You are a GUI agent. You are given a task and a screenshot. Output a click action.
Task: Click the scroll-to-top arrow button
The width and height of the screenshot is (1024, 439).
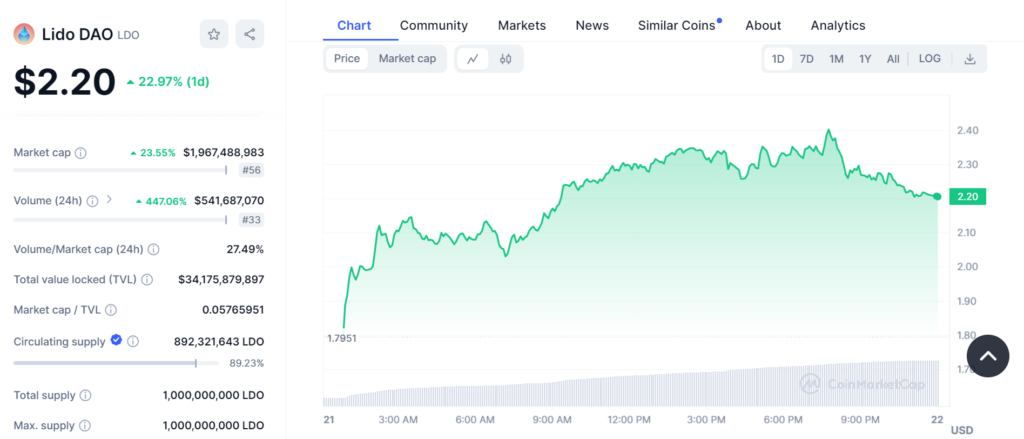click(988, 355)
